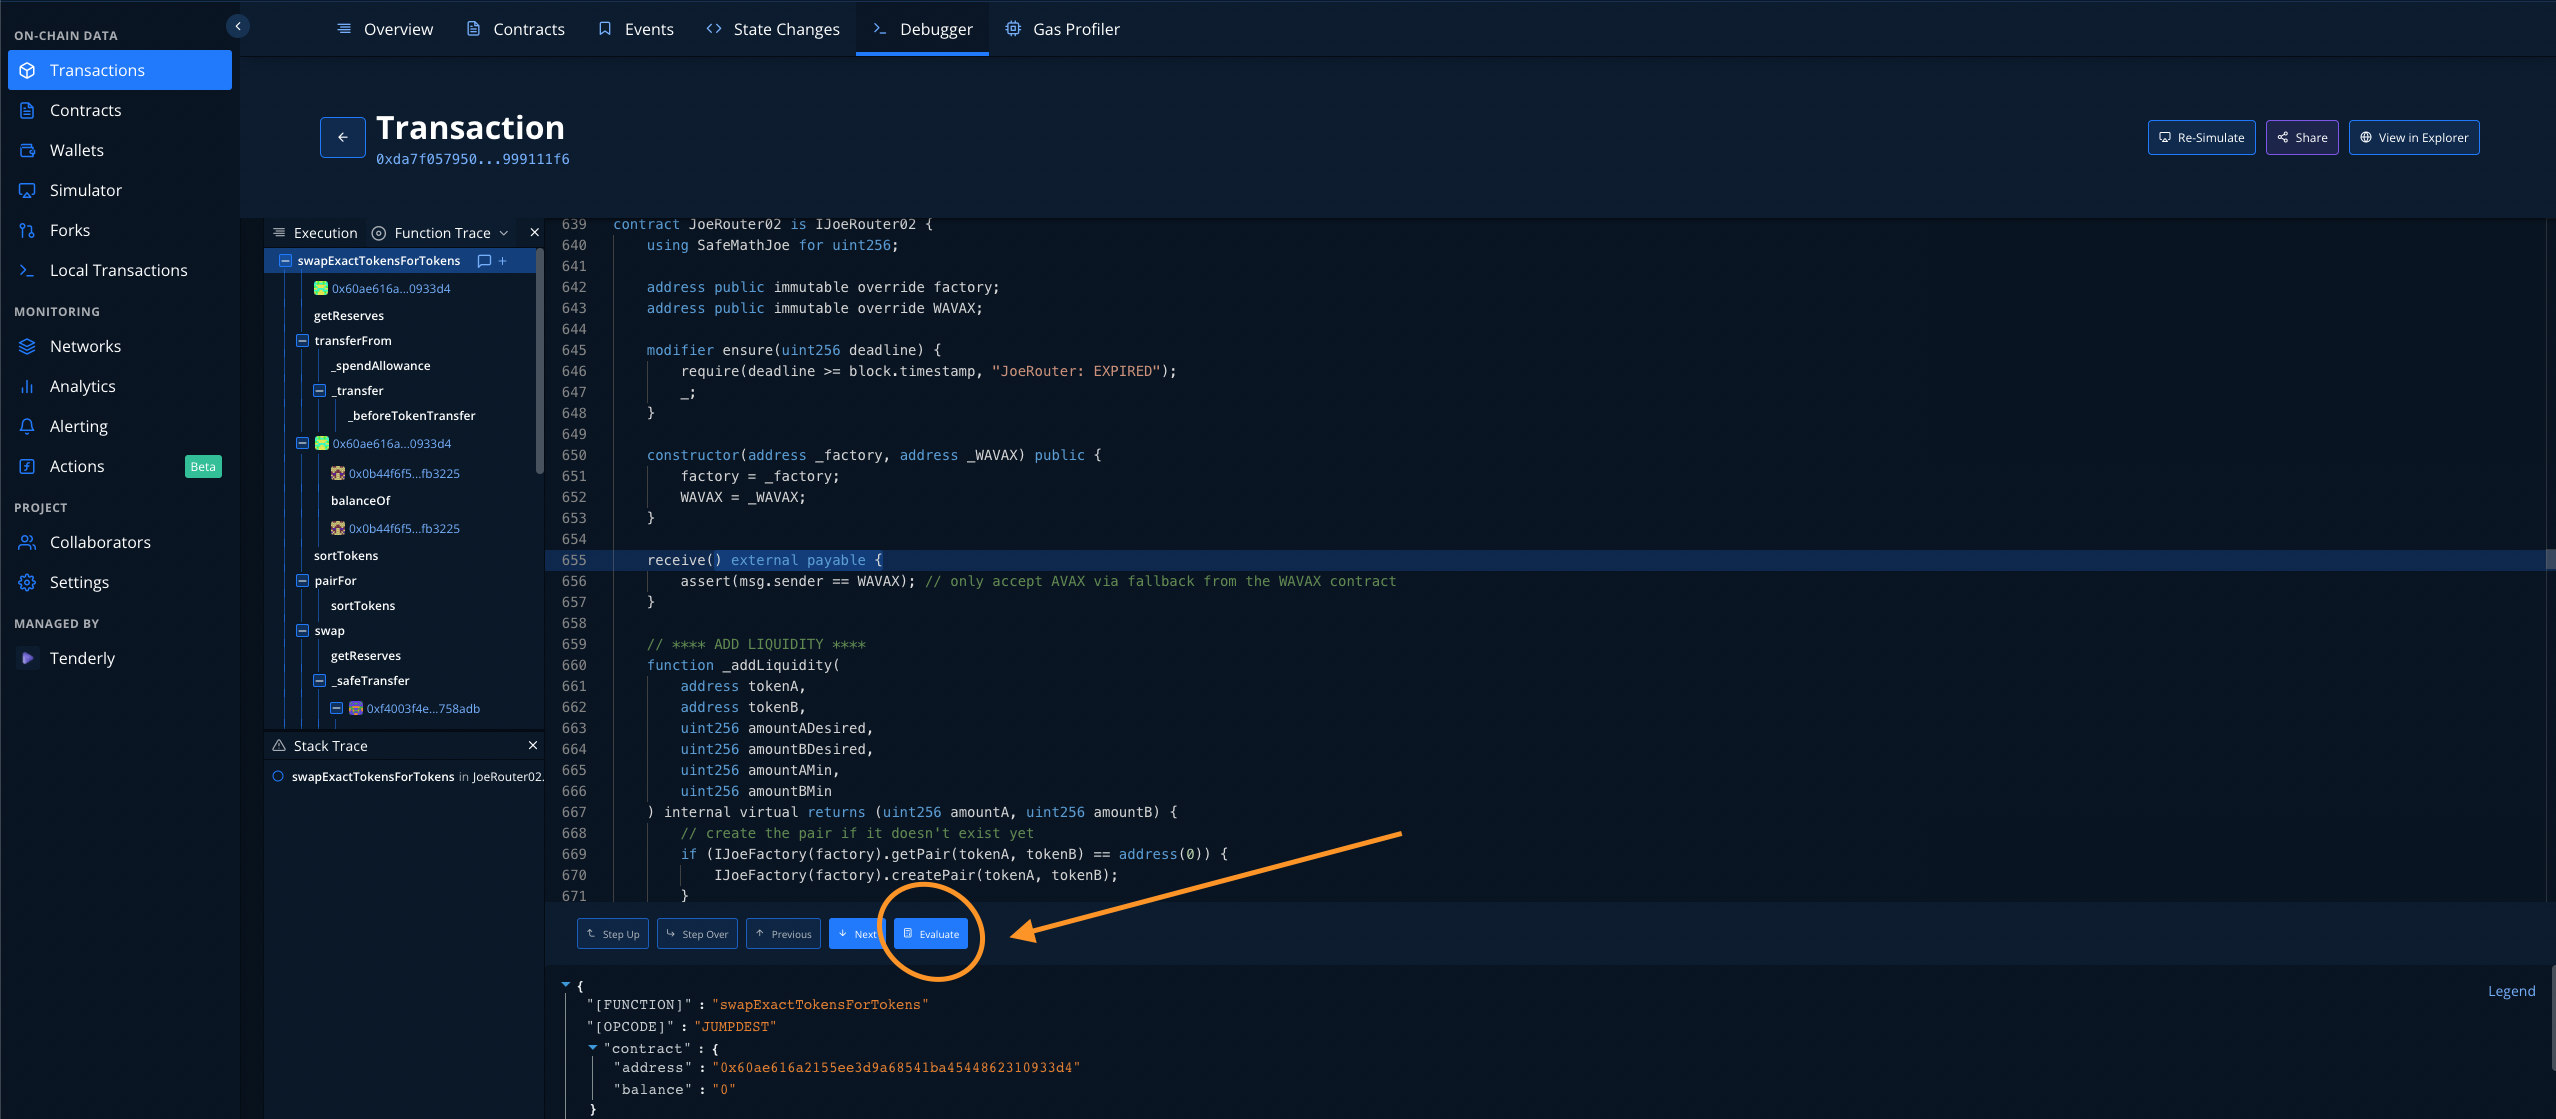
Task: Collapse the transferFrom trace node
Action: point(302,341)
